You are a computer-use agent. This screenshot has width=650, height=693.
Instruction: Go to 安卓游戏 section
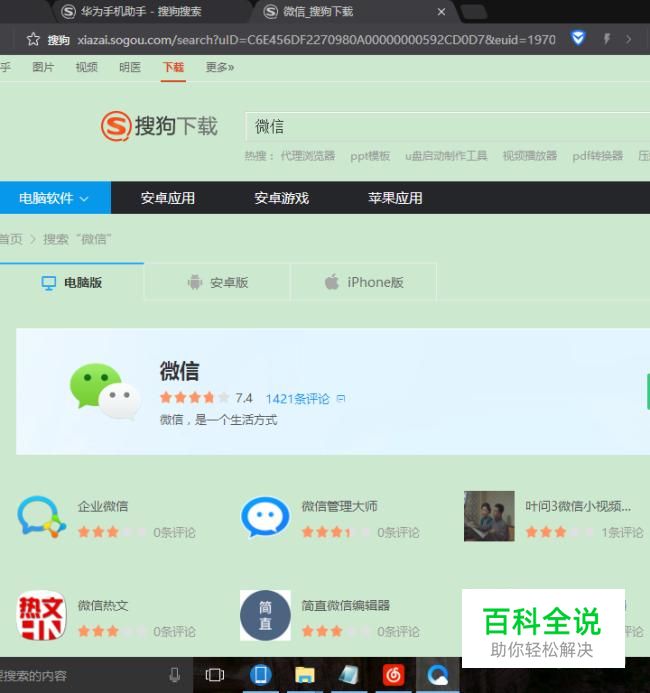[x=281, y=198]
